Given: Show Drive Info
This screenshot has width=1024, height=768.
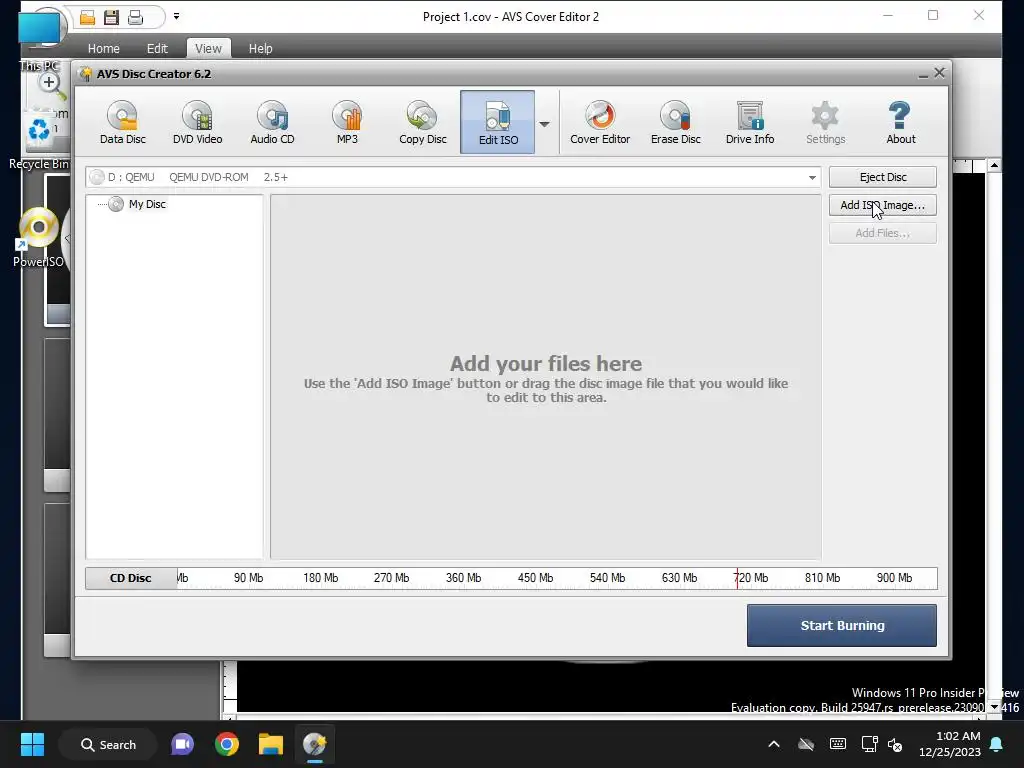Looking at the screenshot, I should pos(750,122).
